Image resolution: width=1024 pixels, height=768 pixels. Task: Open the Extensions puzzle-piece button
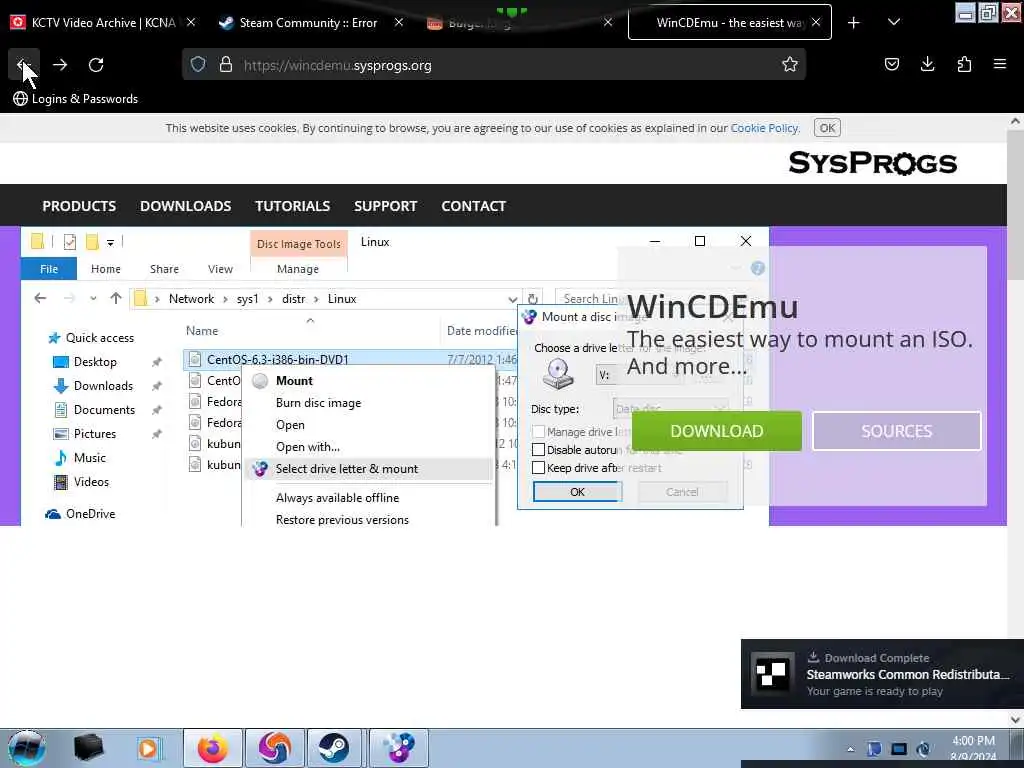[964, 64]
